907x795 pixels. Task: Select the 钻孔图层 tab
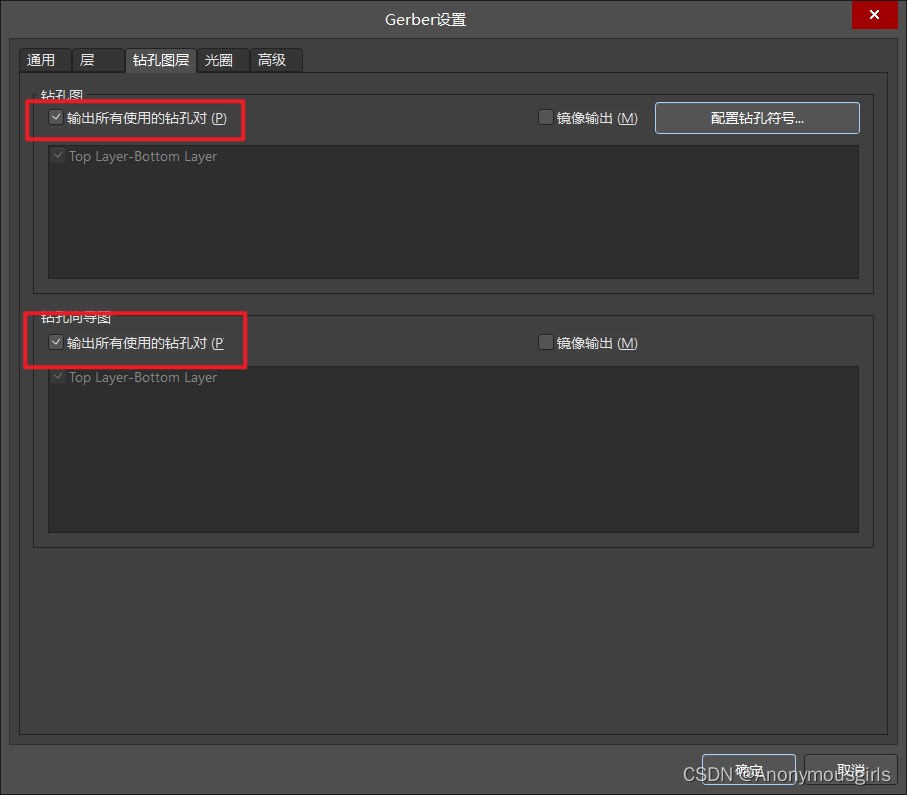(x=161, y=60)
